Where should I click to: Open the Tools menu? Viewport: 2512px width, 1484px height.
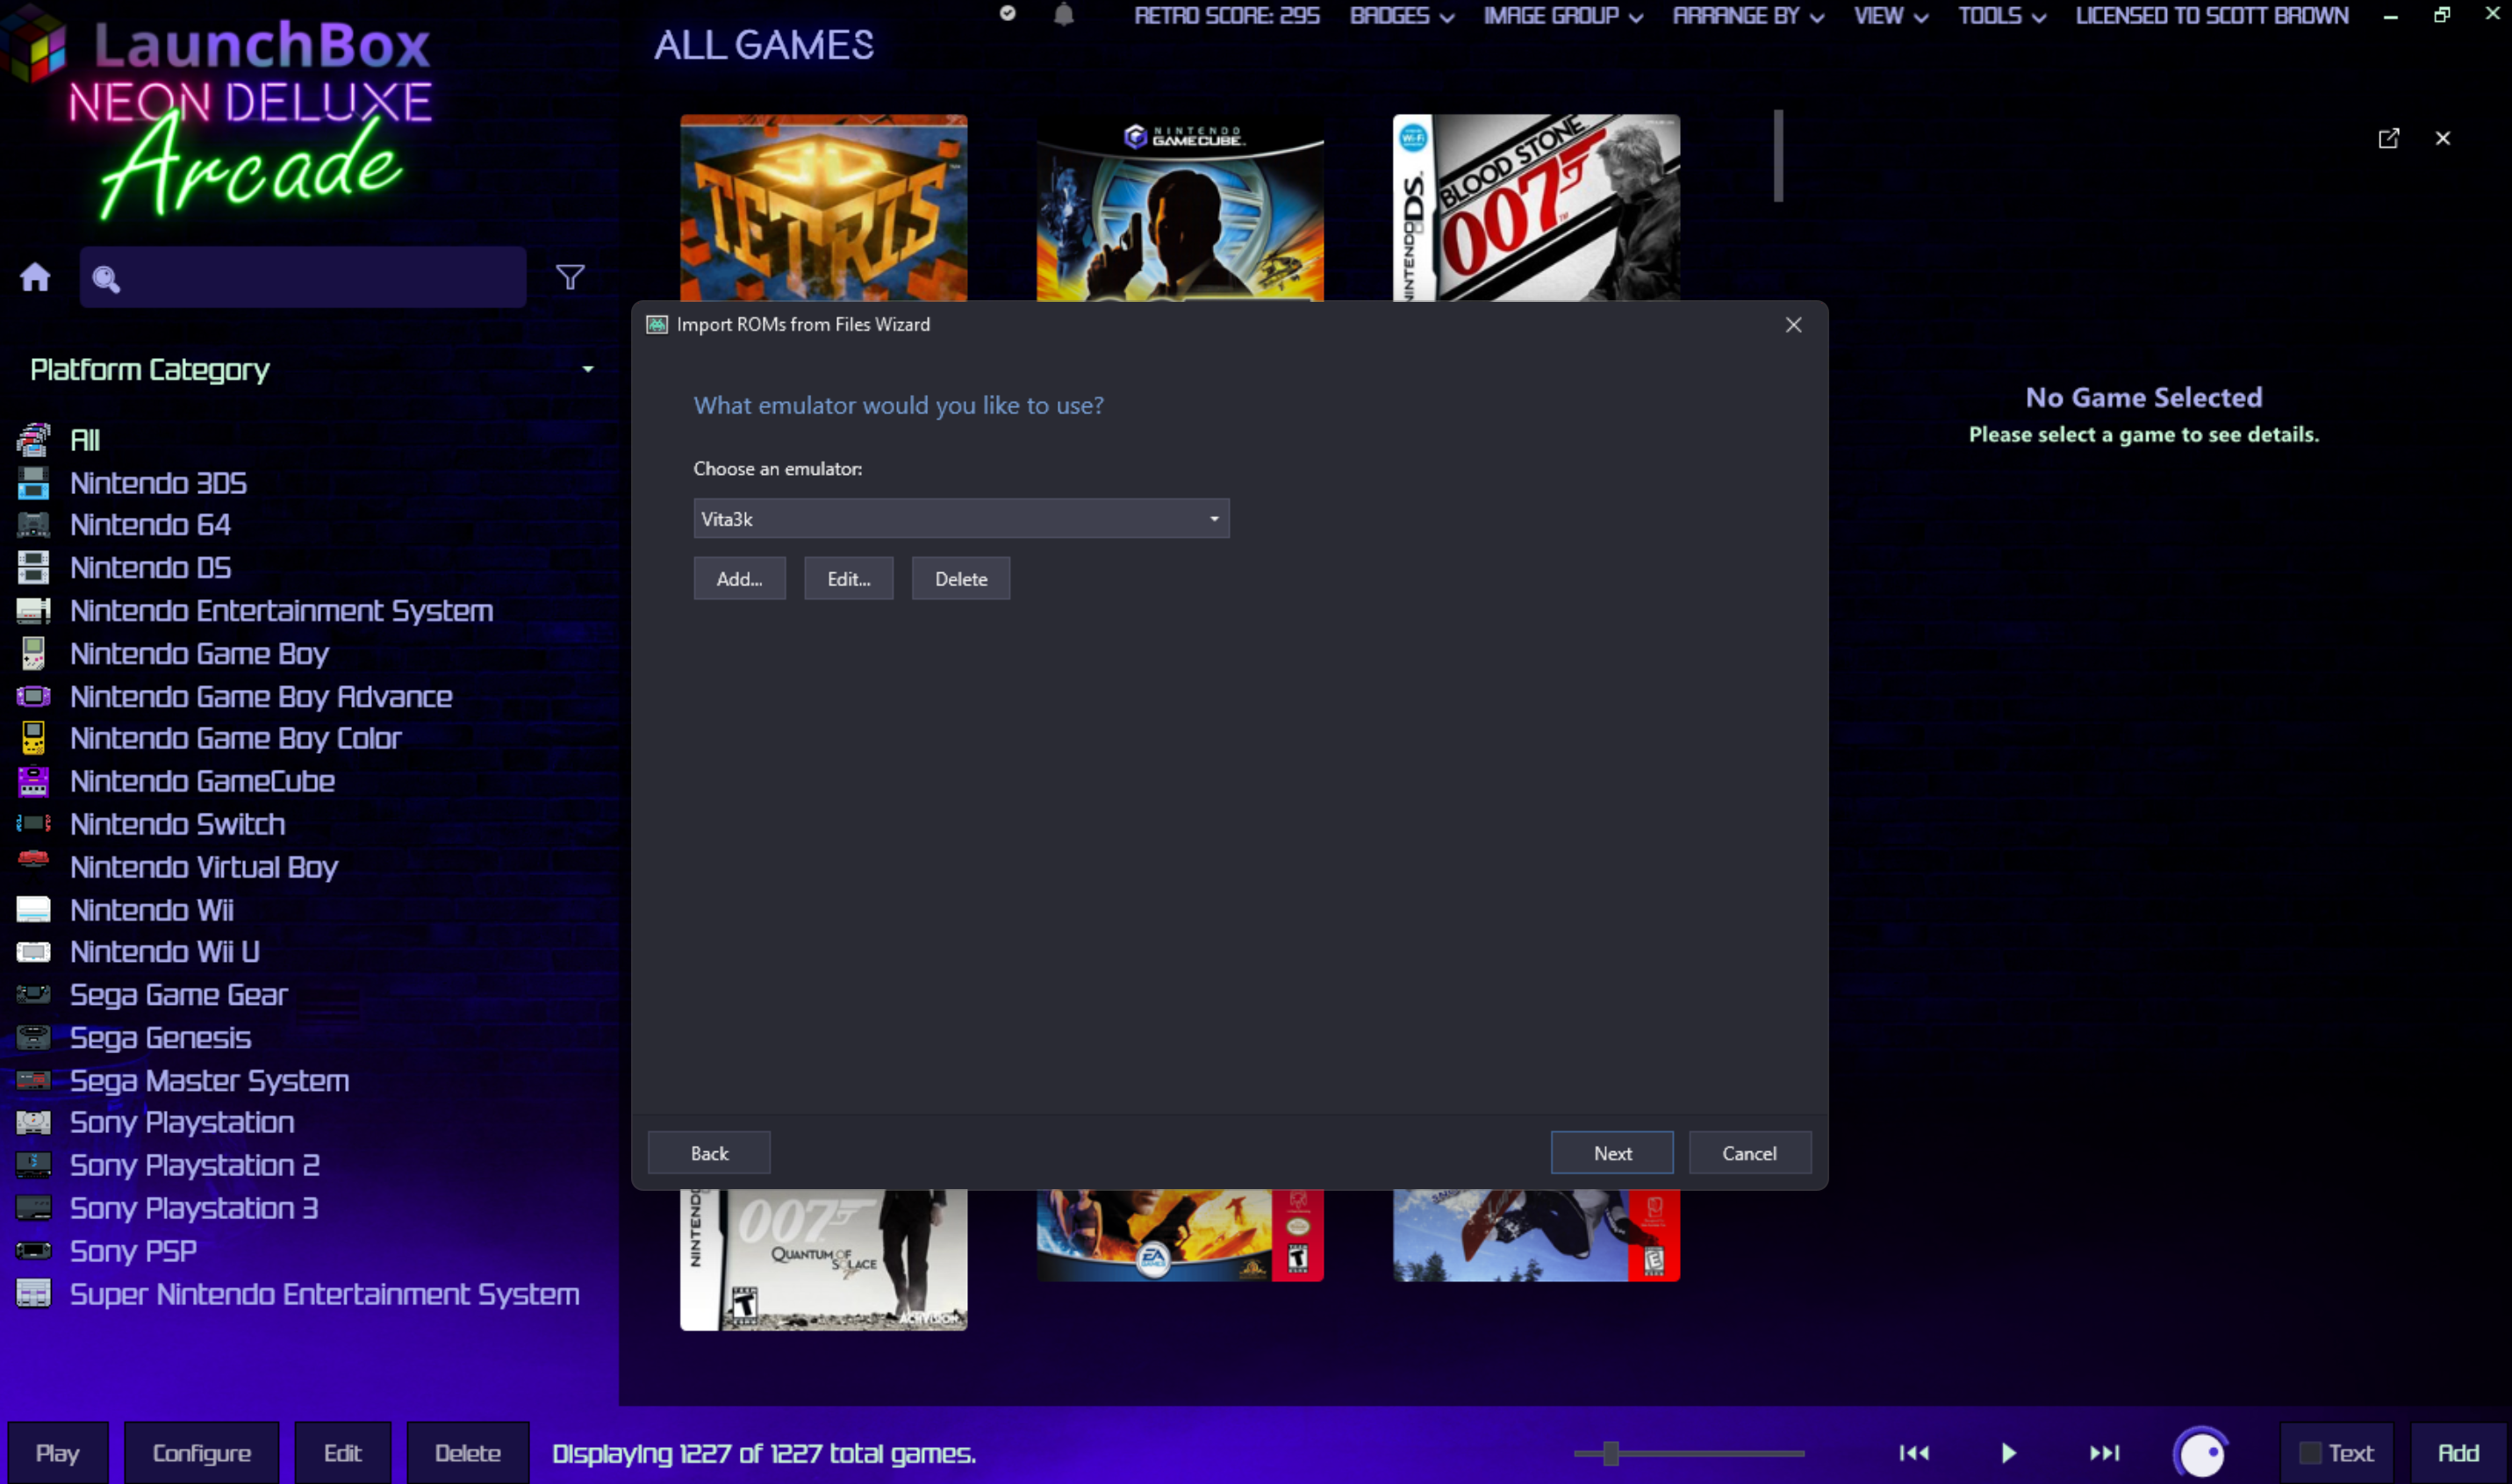[x=2001, y=16]
